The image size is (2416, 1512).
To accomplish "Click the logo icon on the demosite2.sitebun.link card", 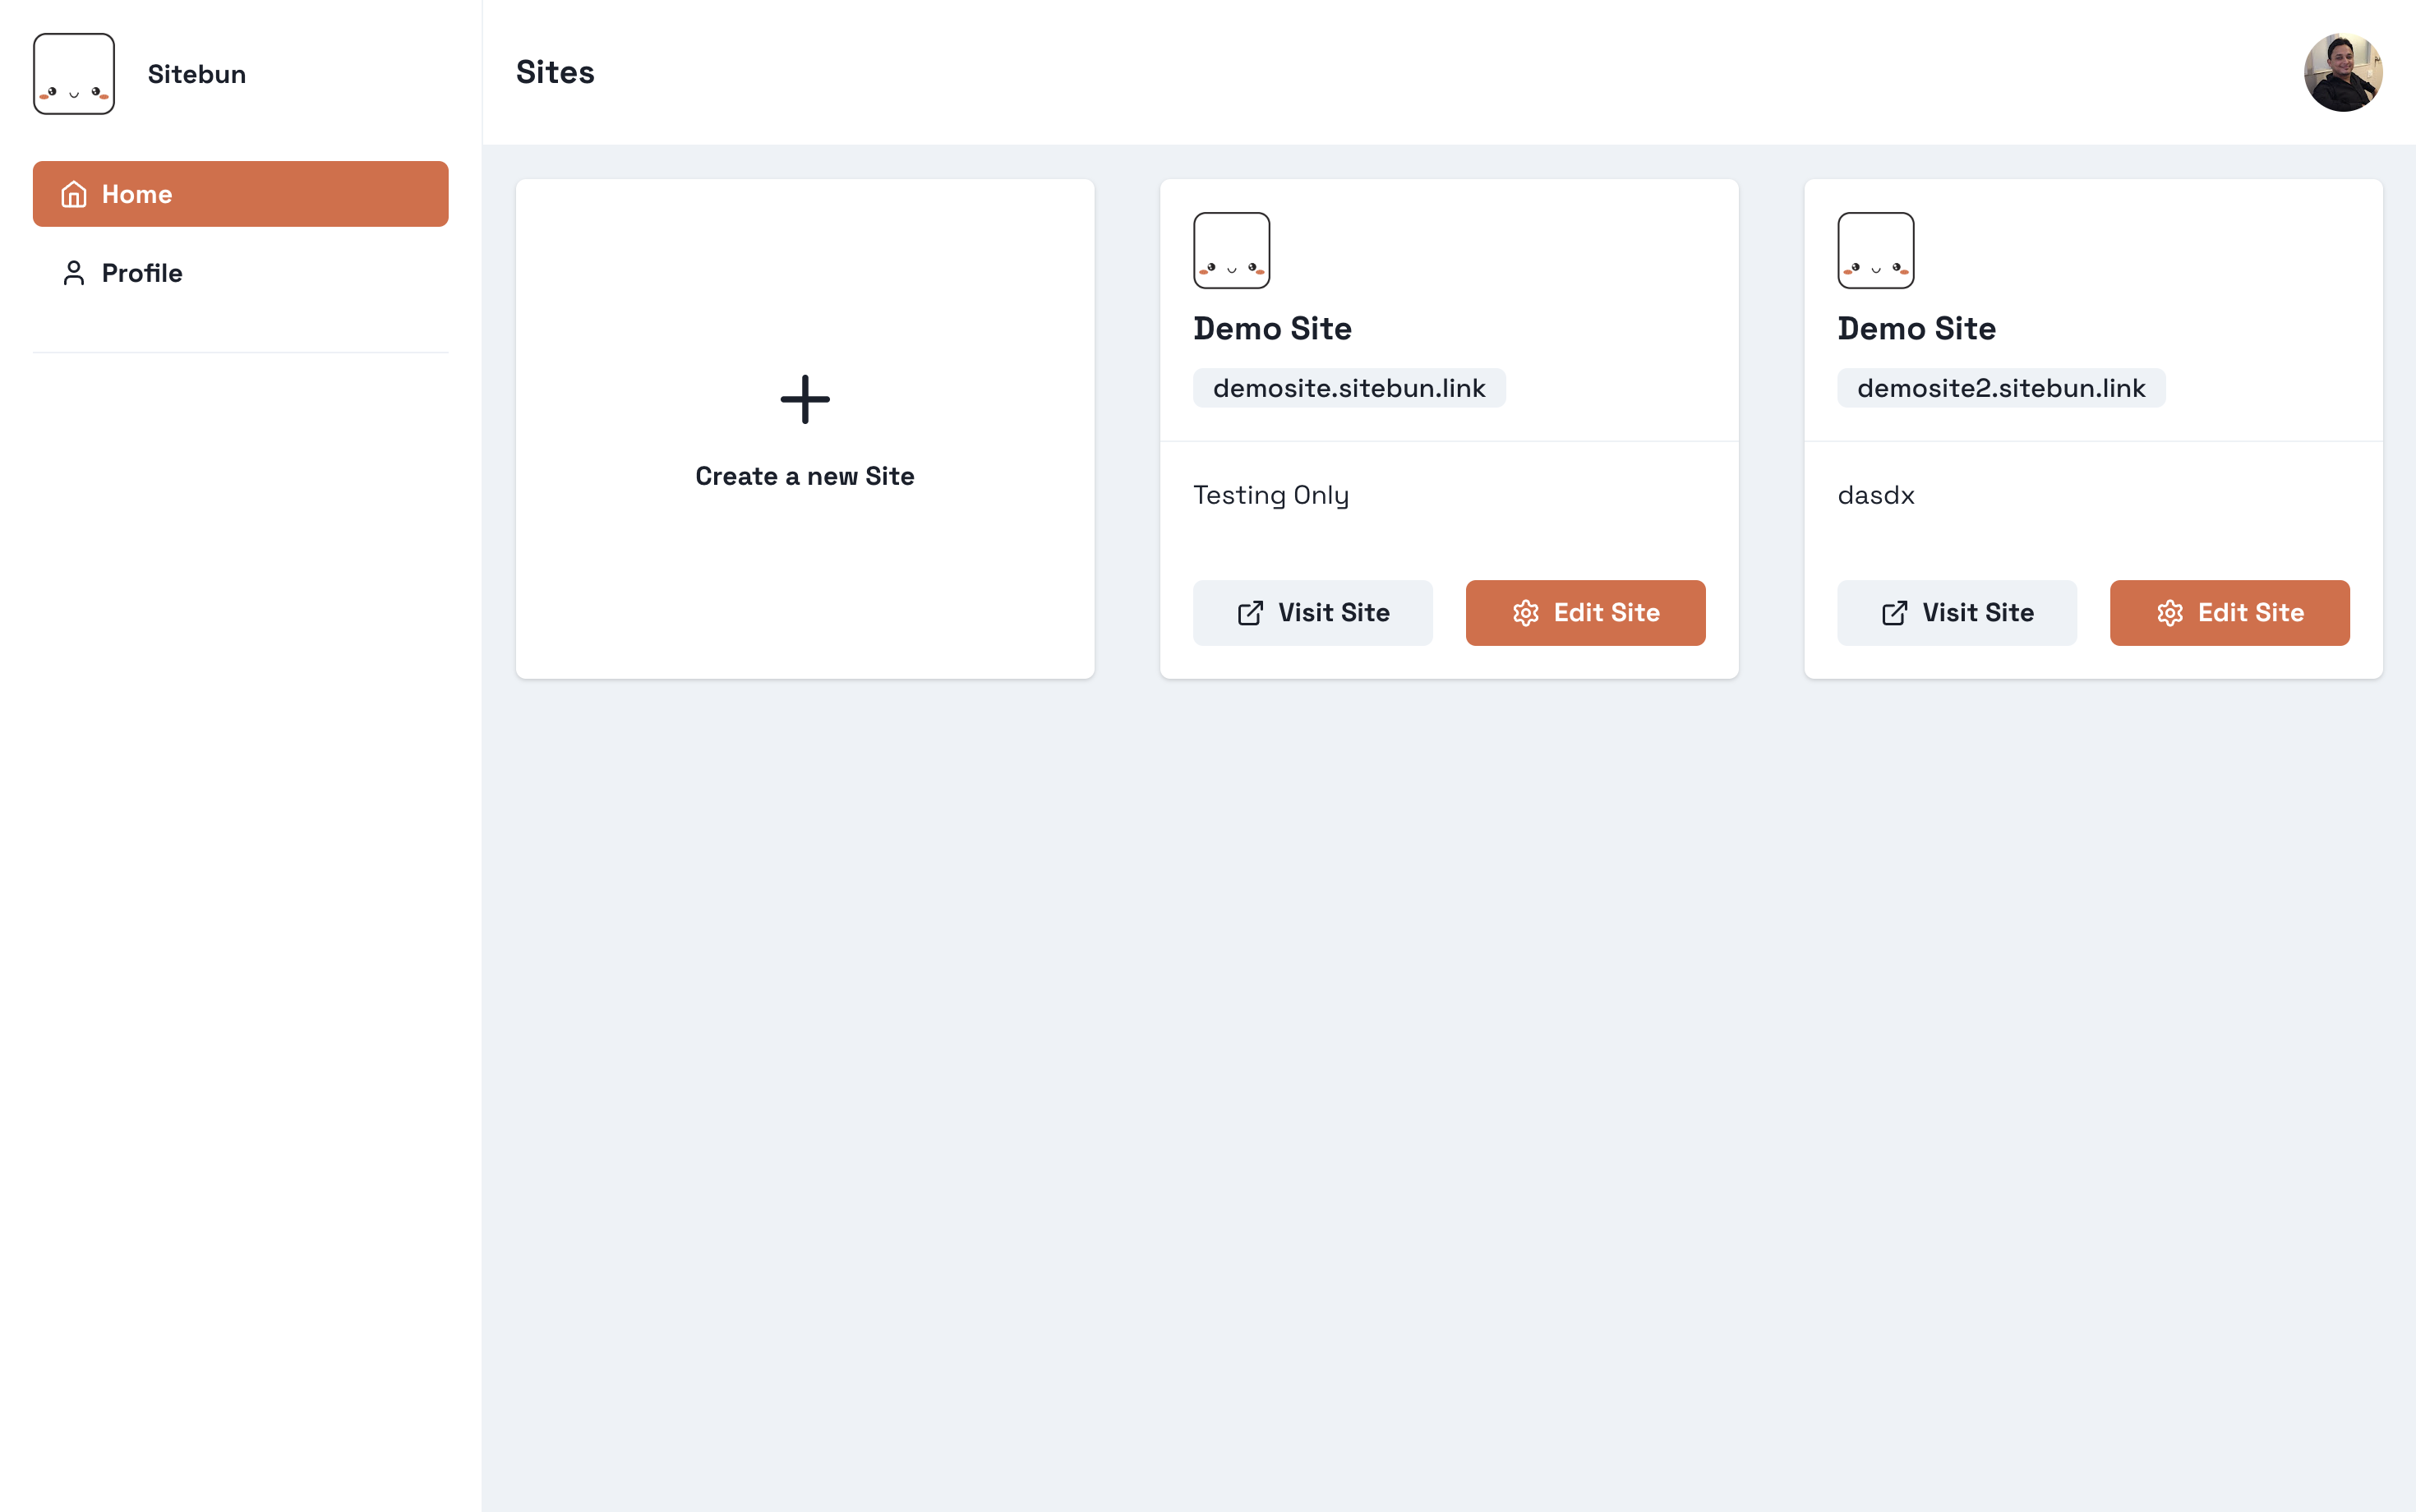I will tap(1875, 250).
